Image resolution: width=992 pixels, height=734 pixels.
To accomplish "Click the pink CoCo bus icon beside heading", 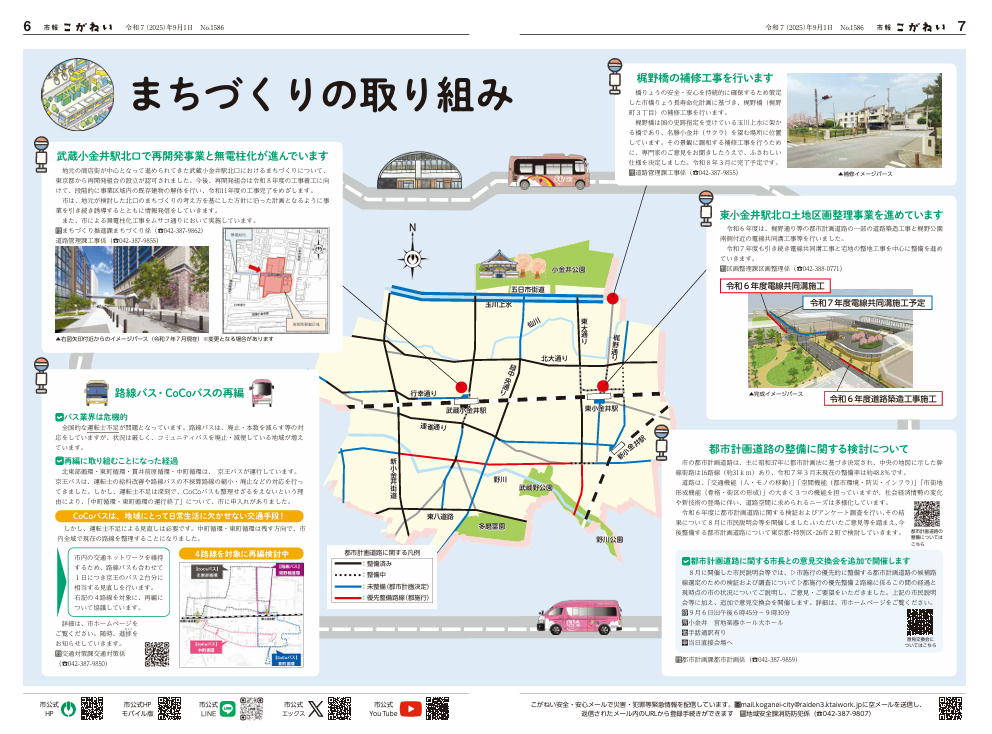I will tap(262, 391).
